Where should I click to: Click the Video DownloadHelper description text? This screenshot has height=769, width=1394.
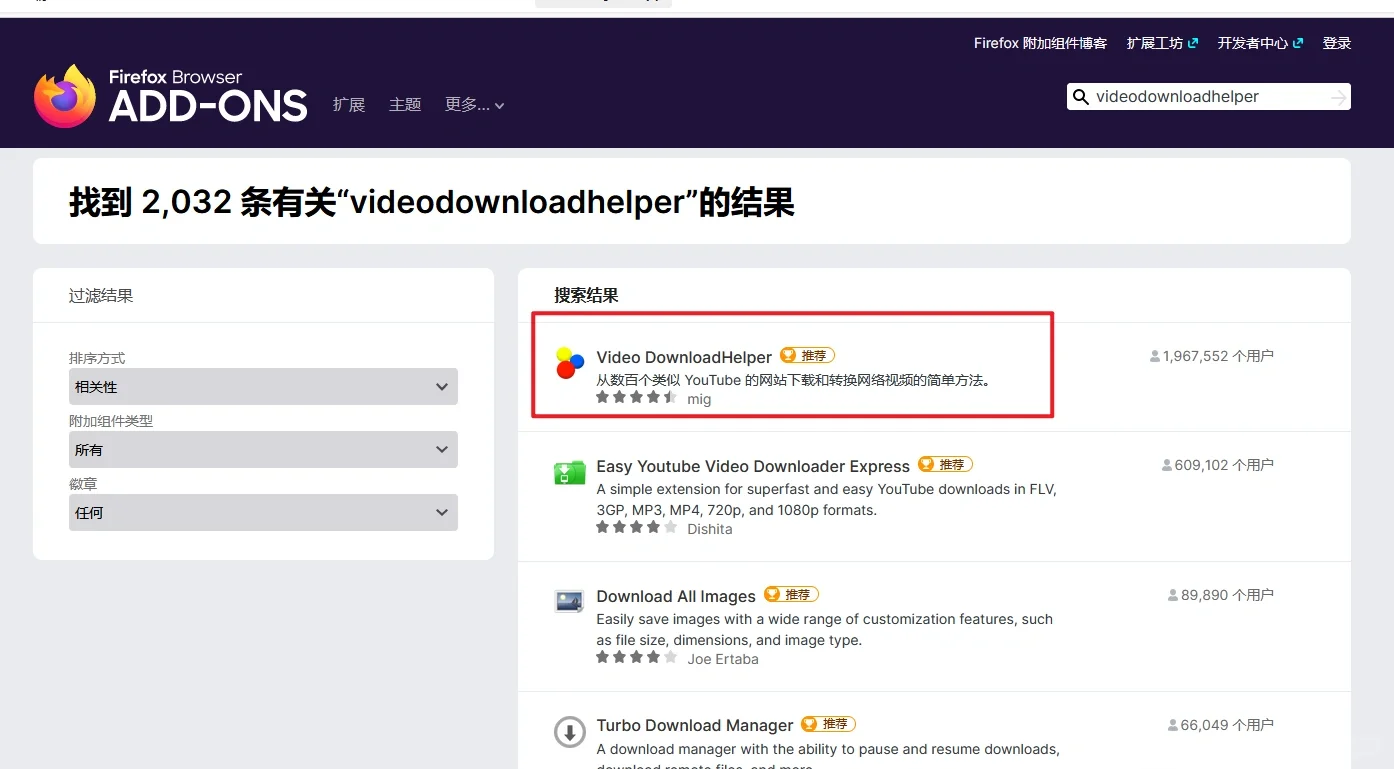click(796, 380)
